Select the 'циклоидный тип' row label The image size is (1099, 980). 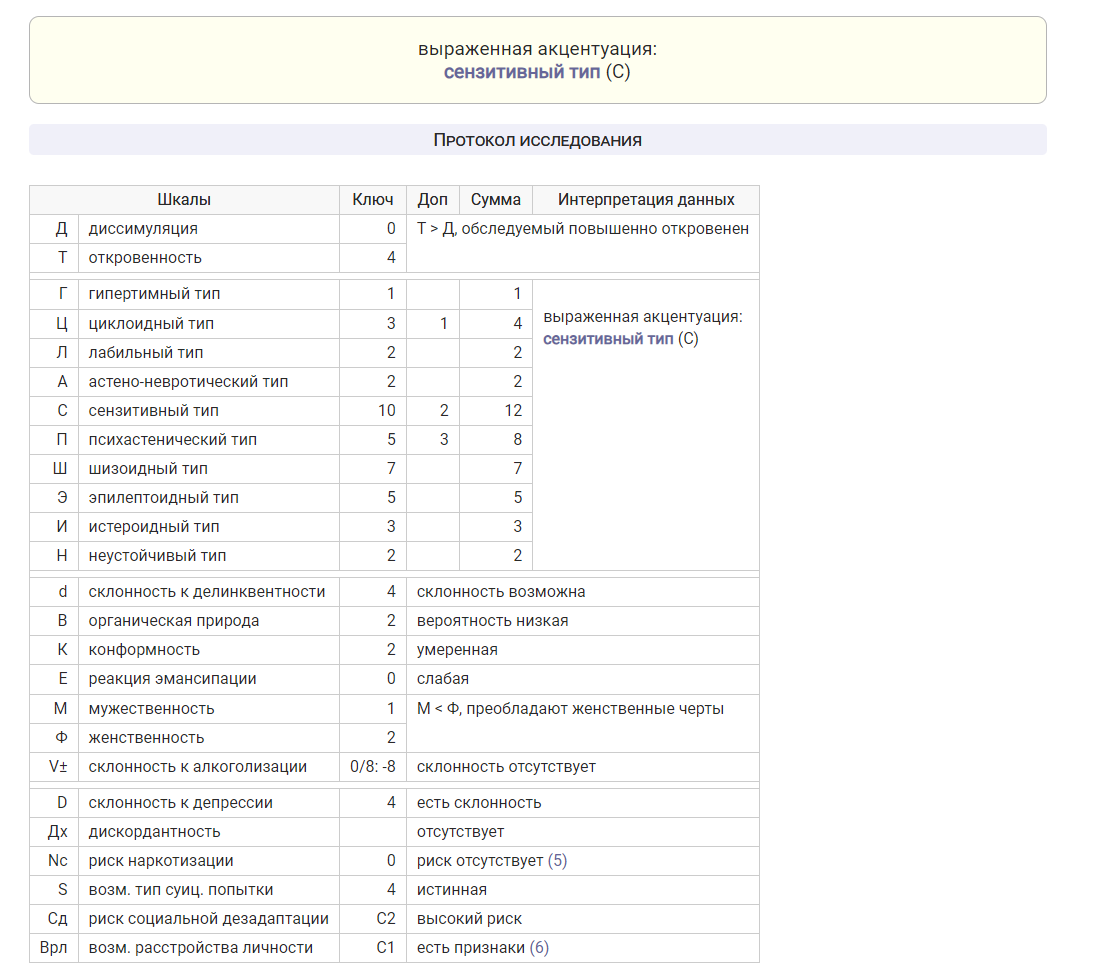(x=151, y=324)
